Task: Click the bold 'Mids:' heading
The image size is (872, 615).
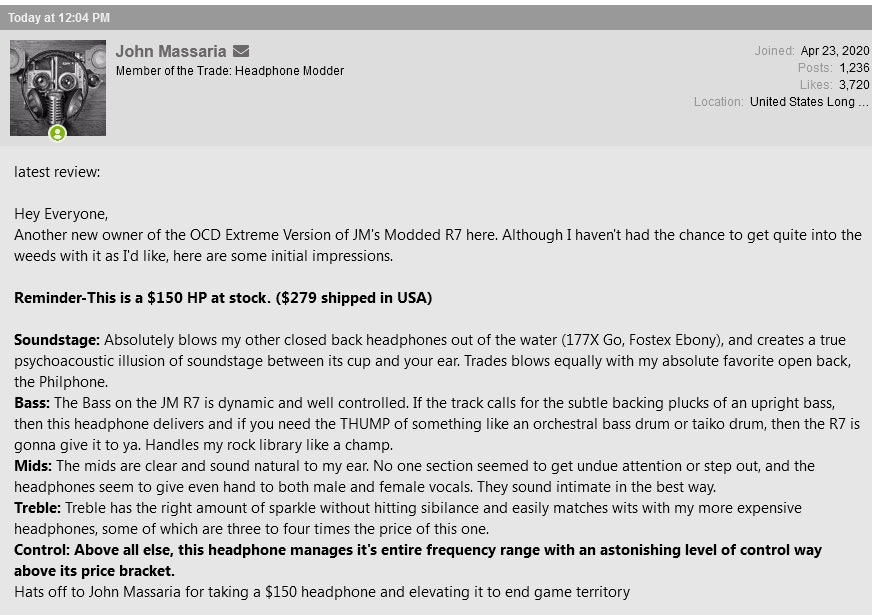Action: 33,466
